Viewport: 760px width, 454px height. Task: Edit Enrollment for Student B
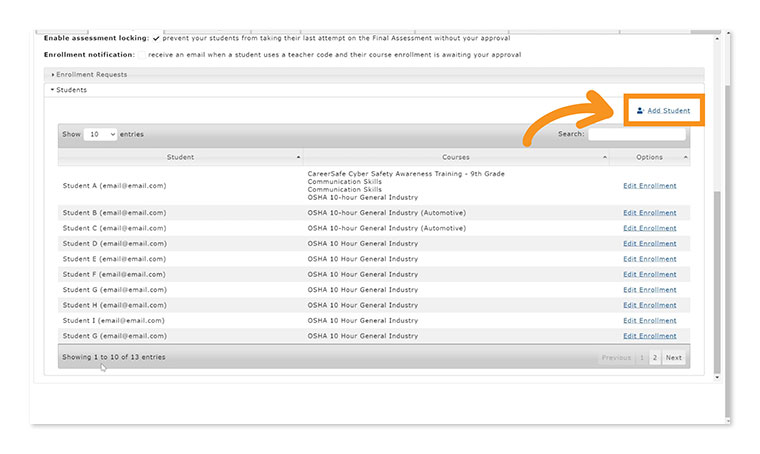pyautogui.click(x=649, y=213)
